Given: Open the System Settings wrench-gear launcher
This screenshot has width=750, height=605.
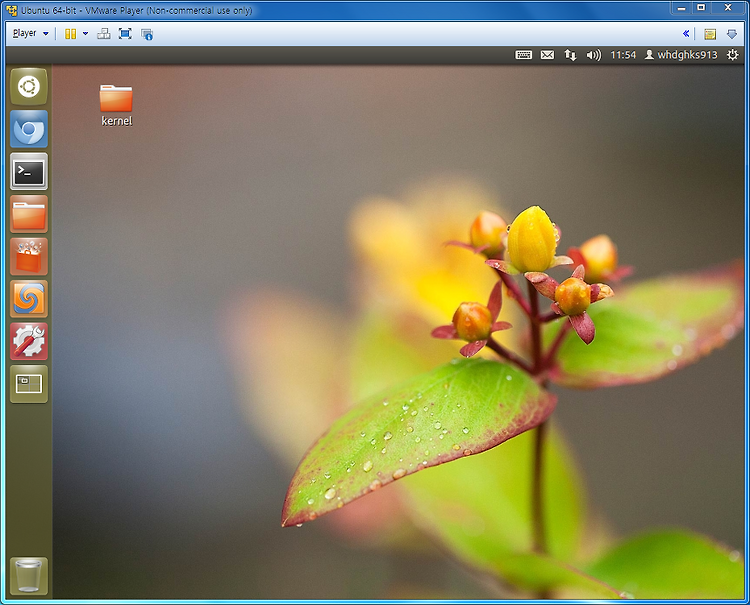Looking at the screenshot, I should pos(29,341).
